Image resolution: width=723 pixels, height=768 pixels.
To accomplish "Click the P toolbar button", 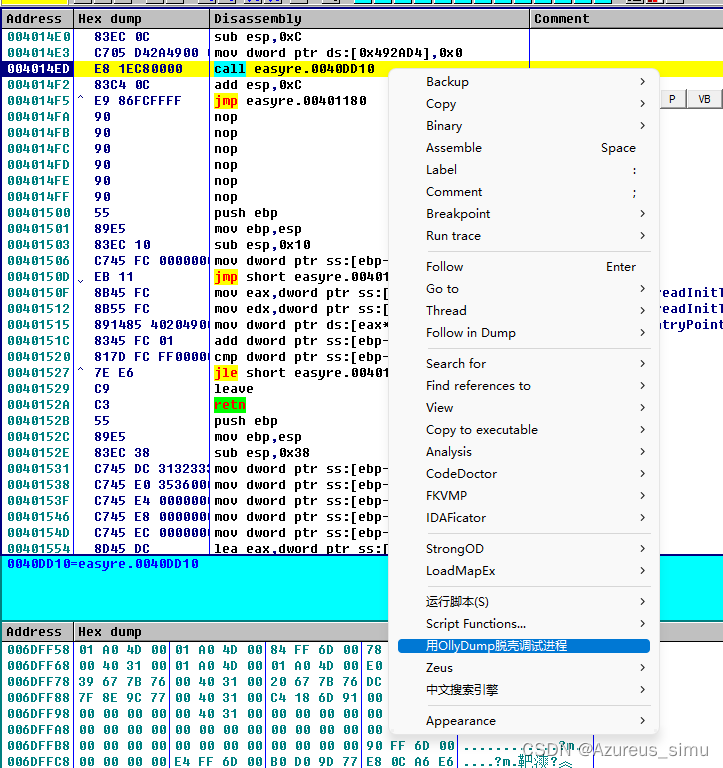I will (672, 99).
